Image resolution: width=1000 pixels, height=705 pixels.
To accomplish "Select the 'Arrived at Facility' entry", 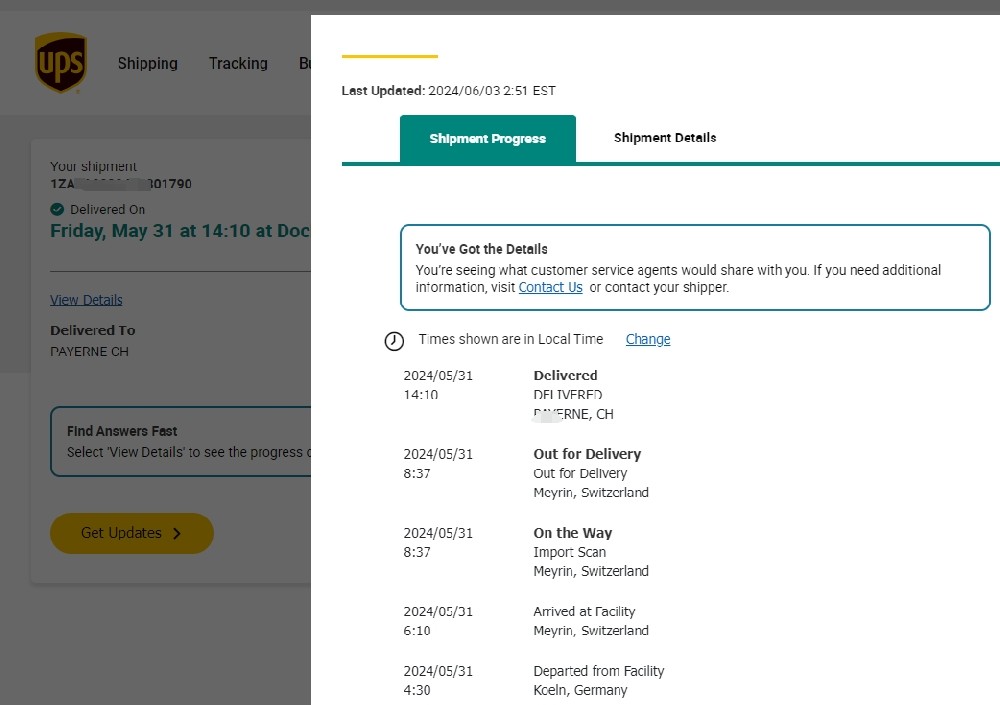I will [x=584, y=611].
